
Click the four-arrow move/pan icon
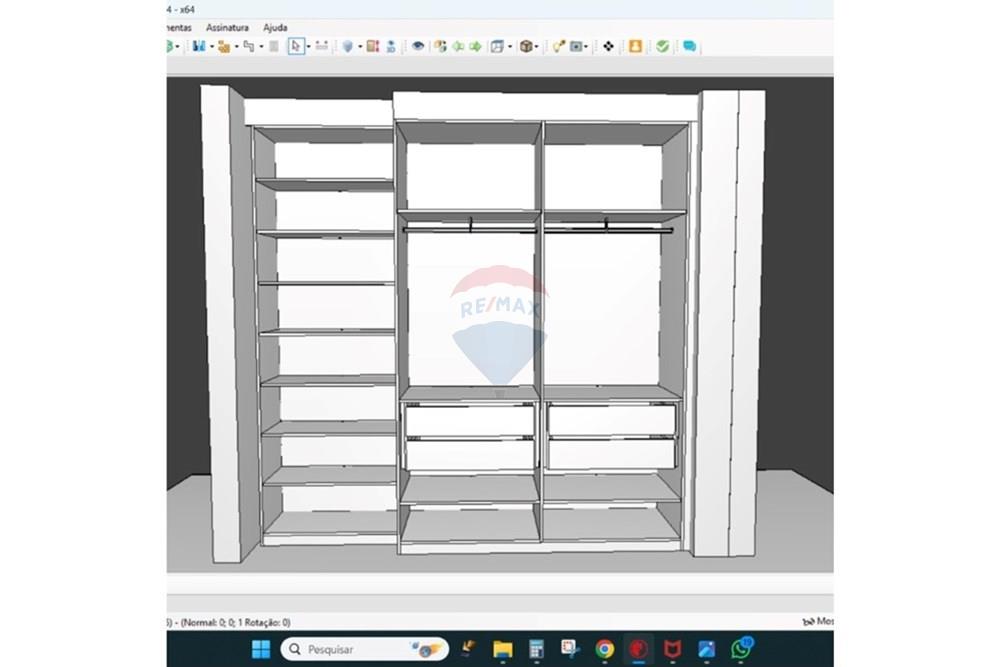[x=608, y=46]
